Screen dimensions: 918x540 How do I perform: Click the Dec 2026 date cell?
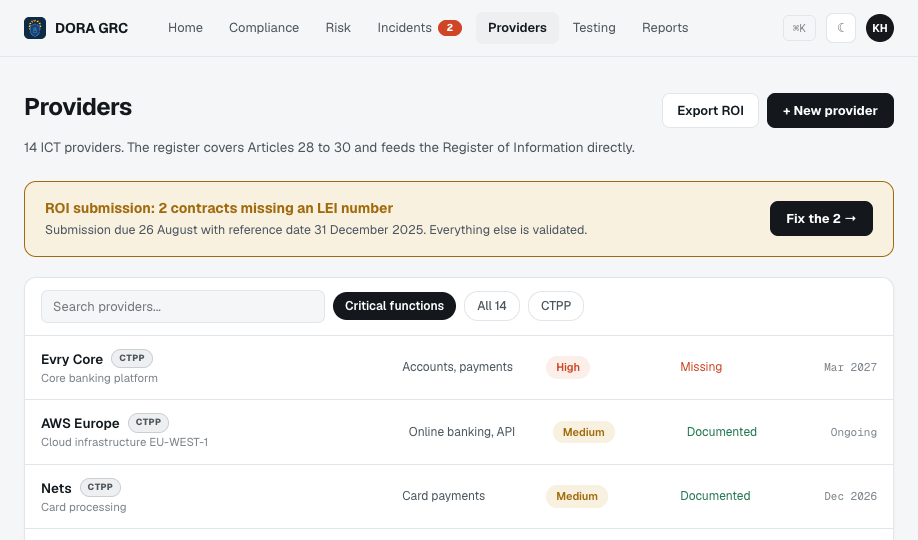click(850, 496)
